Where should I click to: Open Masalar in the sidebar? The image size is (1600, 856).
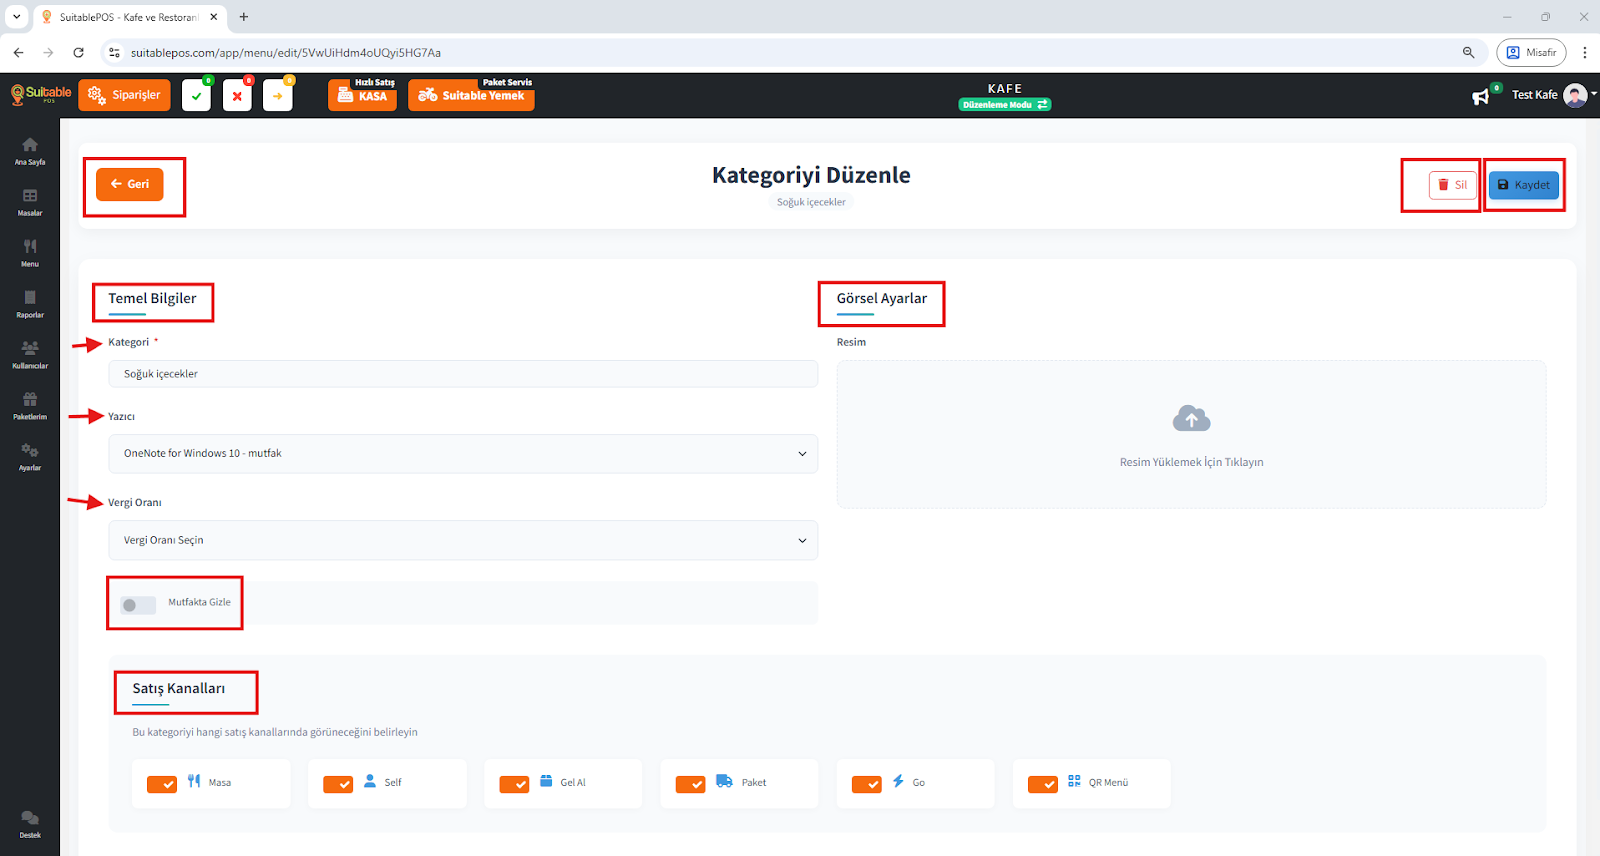tap(30, 202)
